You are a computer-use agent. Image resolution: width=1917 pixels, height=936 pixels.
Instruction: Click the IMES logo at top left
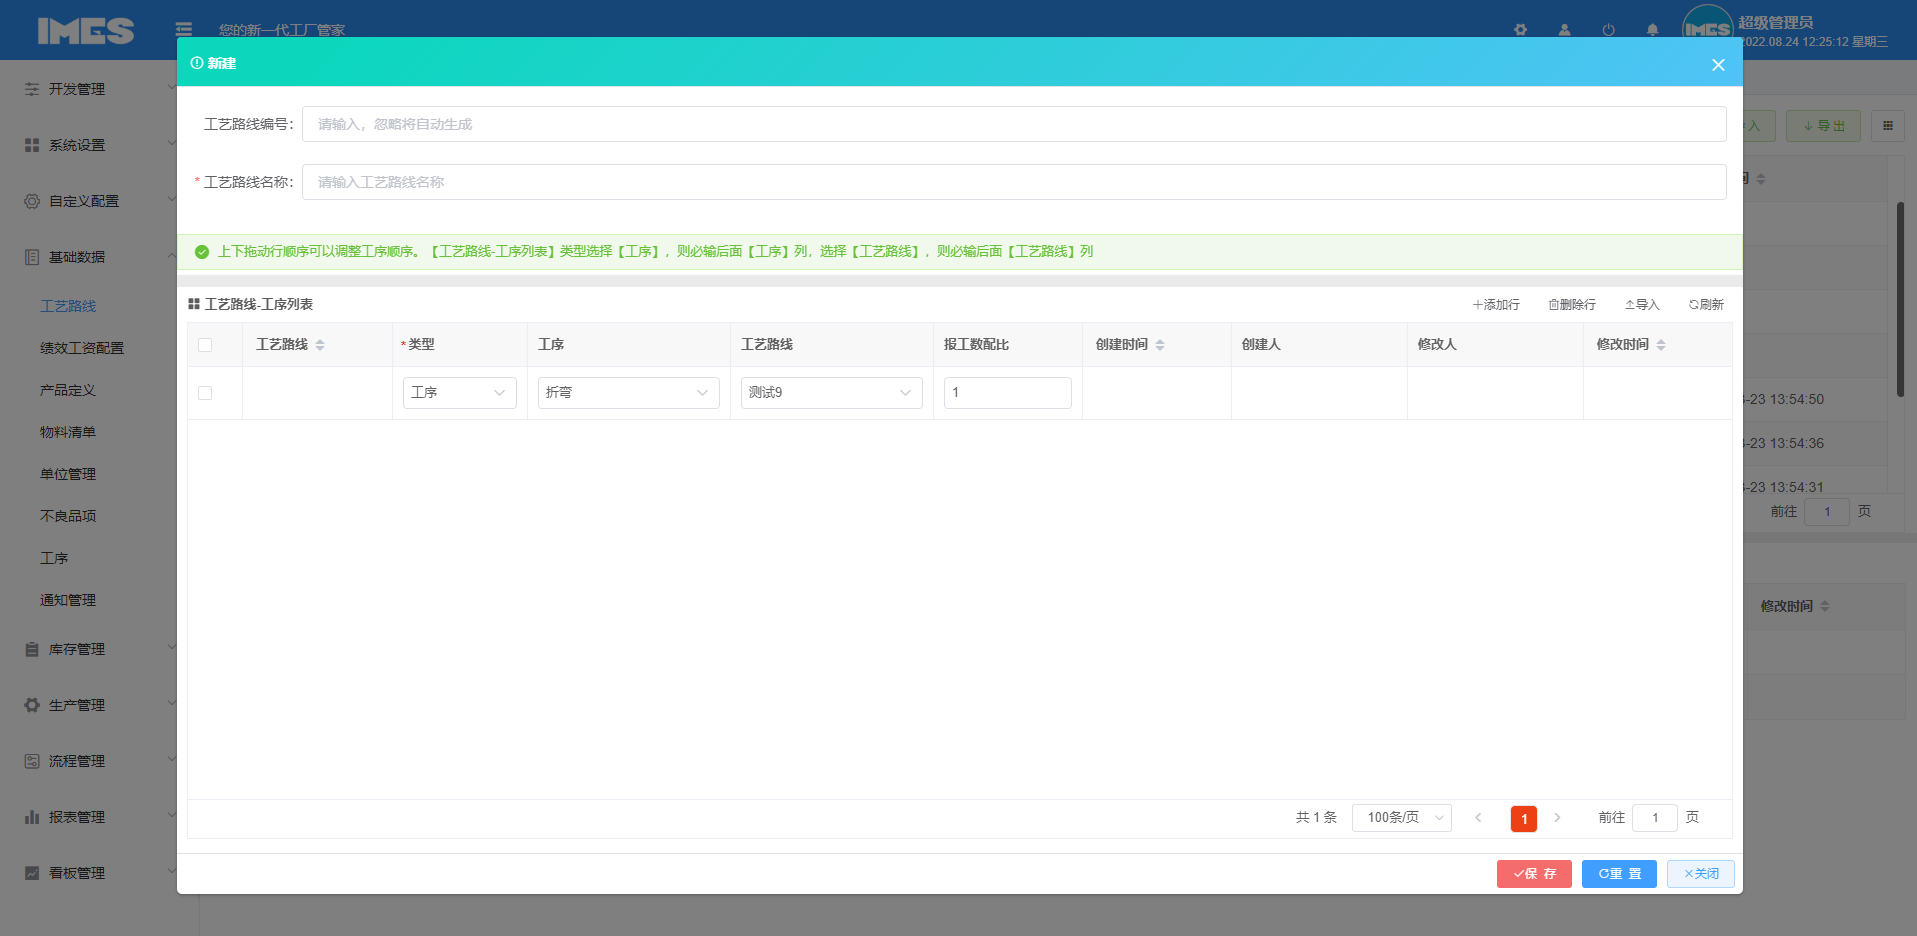click(x=86, y=31)
